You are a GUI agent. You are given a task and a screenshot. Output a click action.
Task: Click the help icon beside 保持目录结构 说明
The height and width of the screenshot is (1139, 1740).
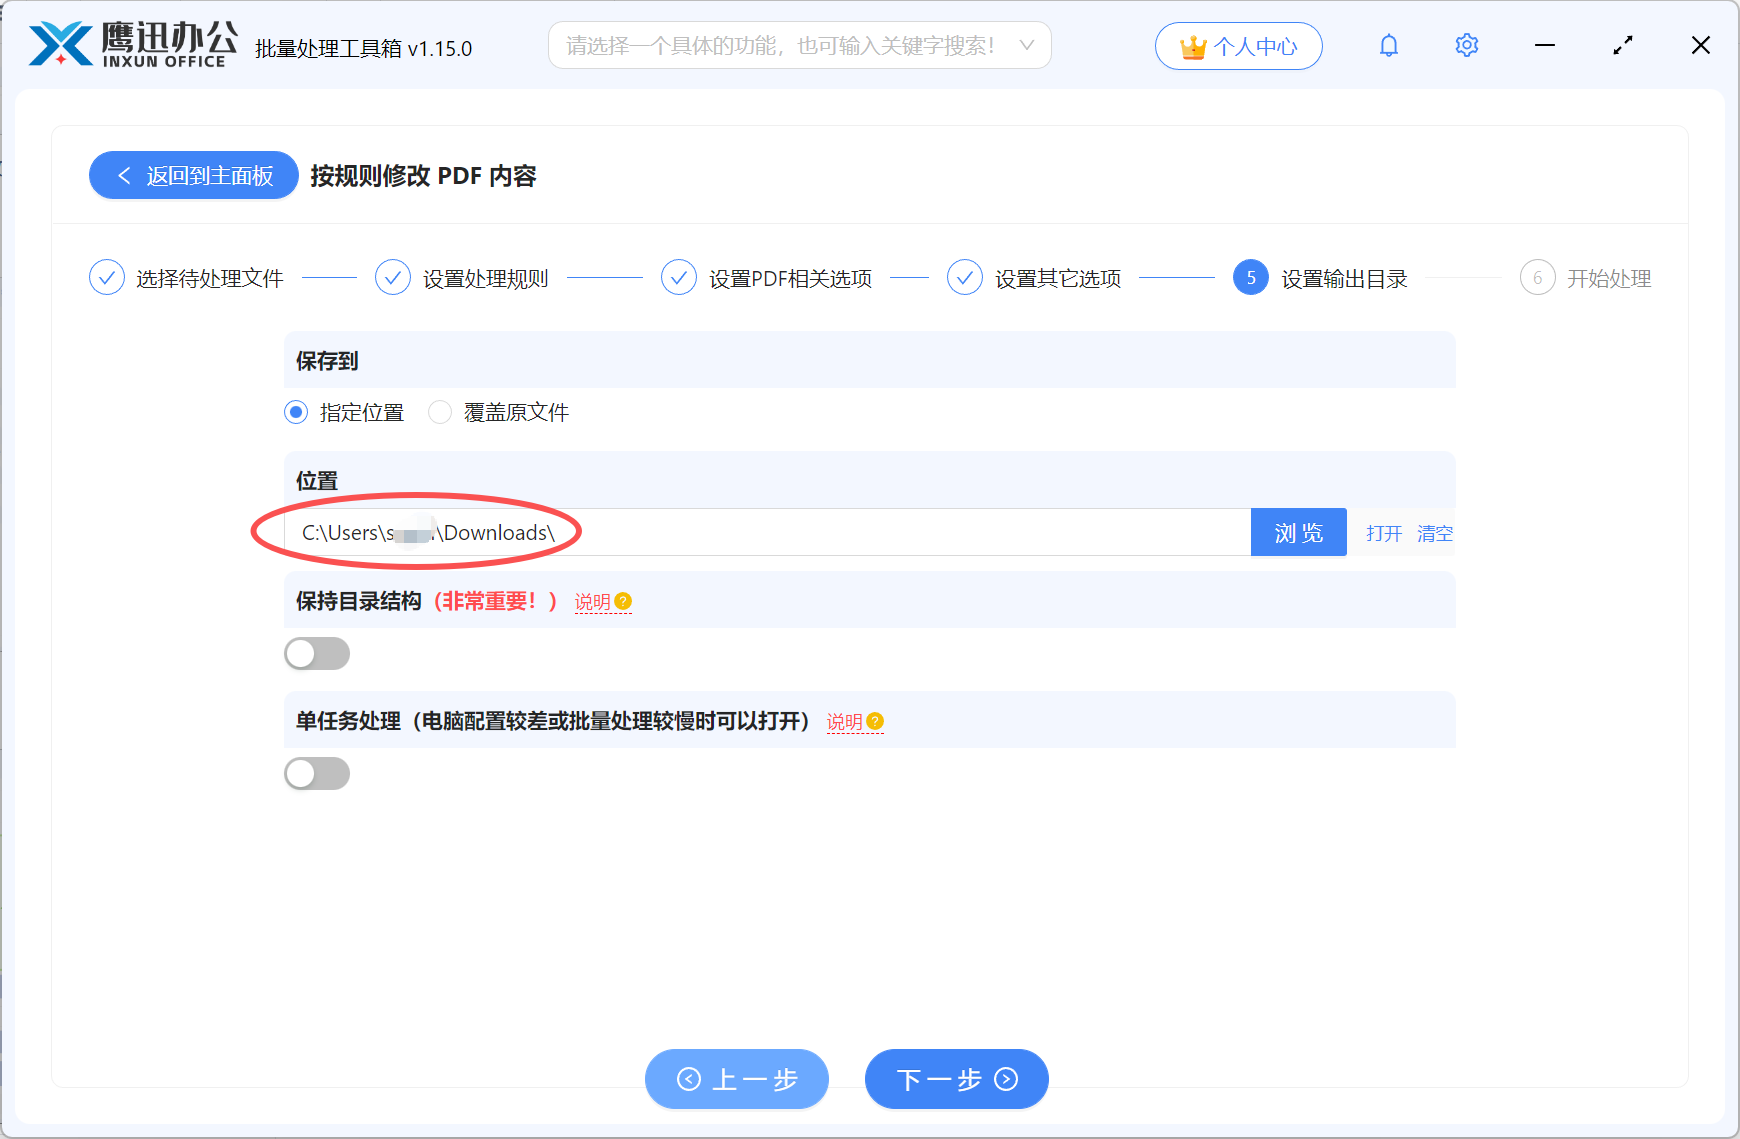pos(623,601)
